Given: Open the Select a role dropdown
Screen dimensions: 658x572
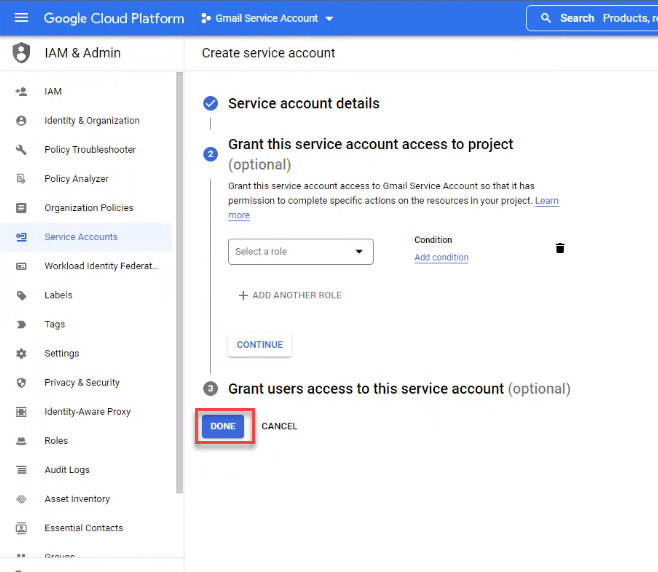Looking at the screenshot, I should [x=300, y=252].
